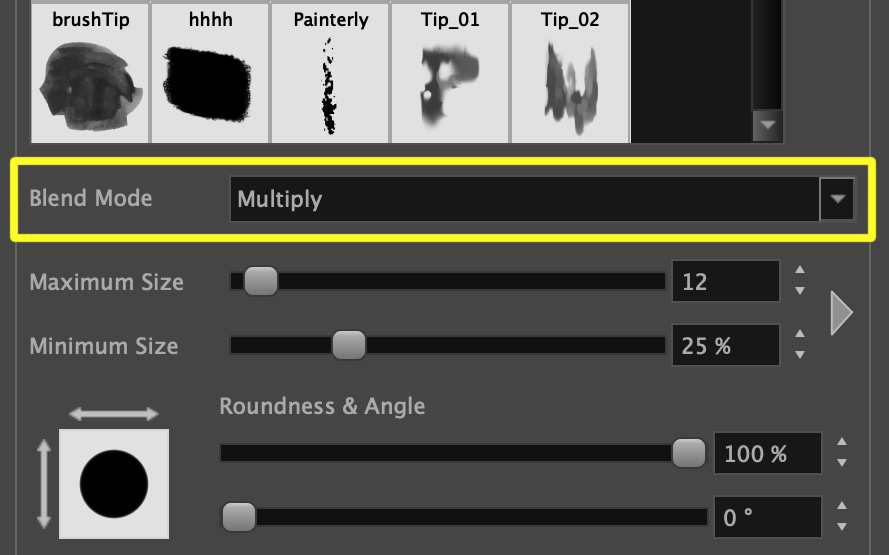Decrease Maximum Size with down arrow
The image size is (889, 555).
click(799, 291)
